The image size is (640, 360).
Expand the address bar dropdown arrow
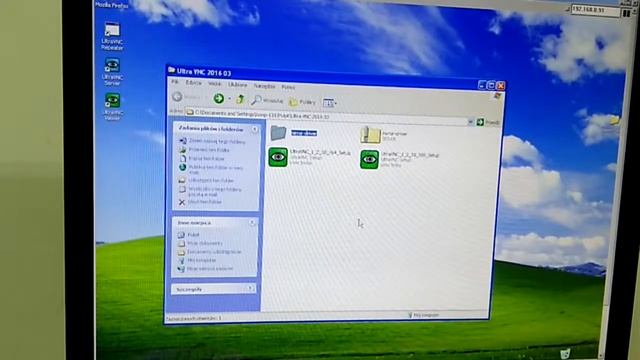coord(471,122)
